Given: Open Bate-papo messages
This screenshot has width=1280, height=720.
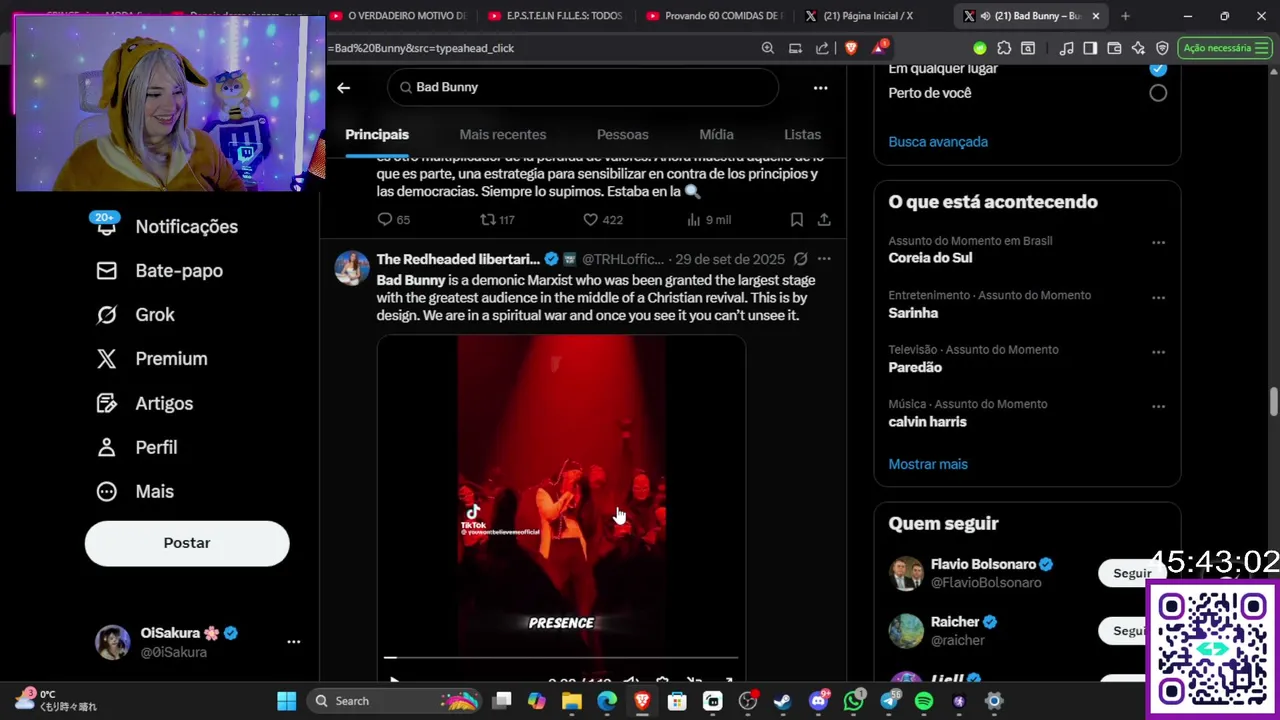Looking at the screenshot, I should click(159, 271).
